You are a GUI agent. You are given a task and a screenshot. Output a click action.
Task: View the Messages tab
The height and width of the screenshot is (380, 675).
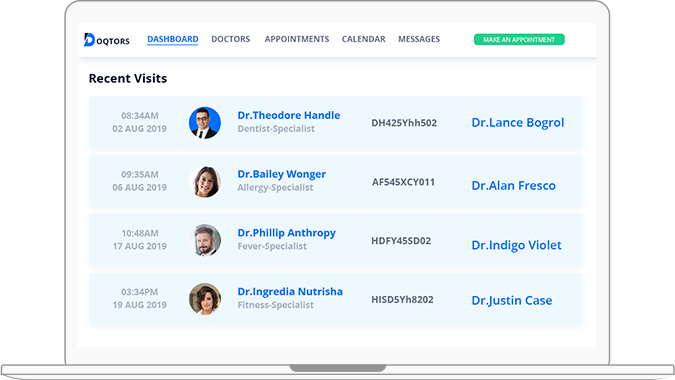(x=419, y=39)
